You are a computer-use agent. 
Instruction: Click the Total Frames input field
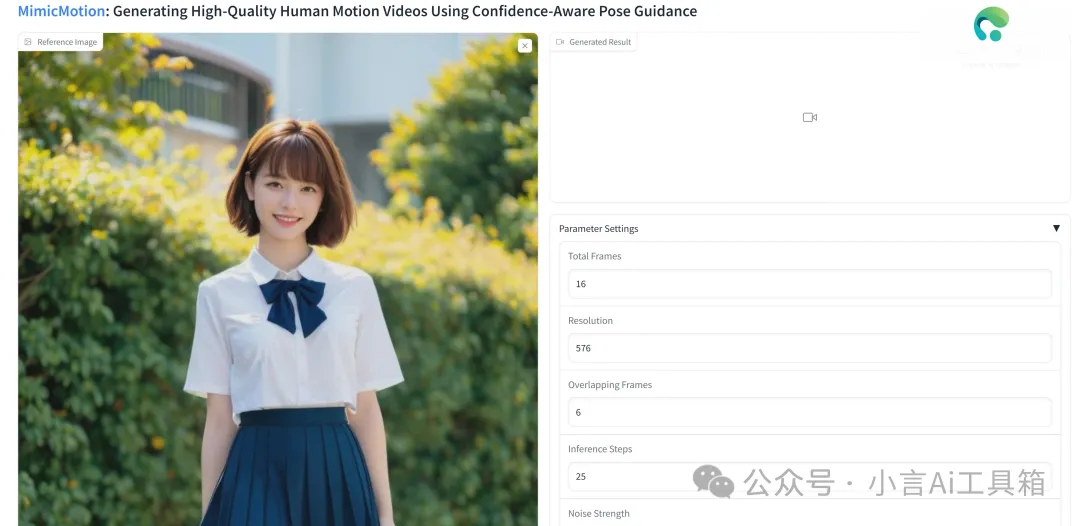(x=809, y=284)
